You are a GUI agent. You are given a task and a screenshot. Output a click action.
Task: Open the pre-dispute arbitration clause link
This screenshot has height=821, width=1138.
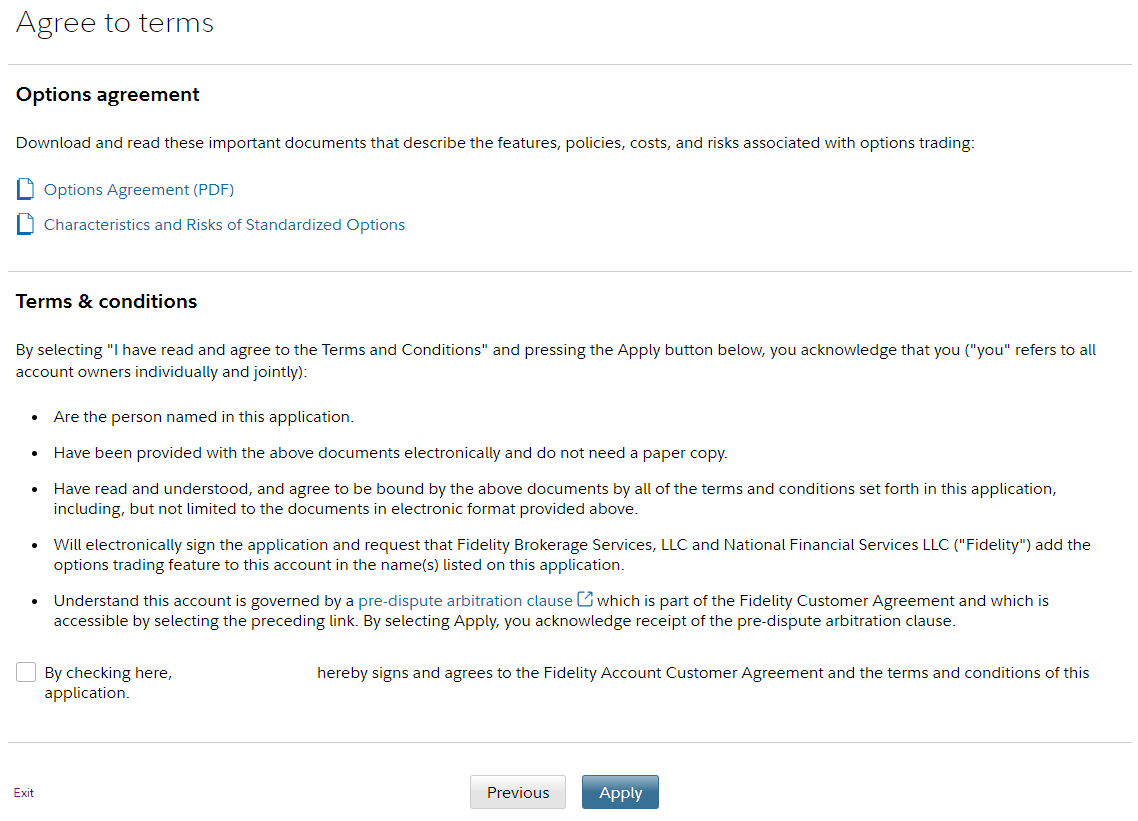tap(465, 601)
